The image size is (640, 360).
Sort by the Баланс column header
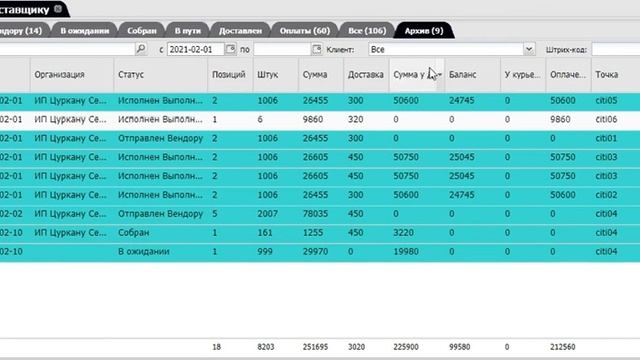tap(472, 75)
